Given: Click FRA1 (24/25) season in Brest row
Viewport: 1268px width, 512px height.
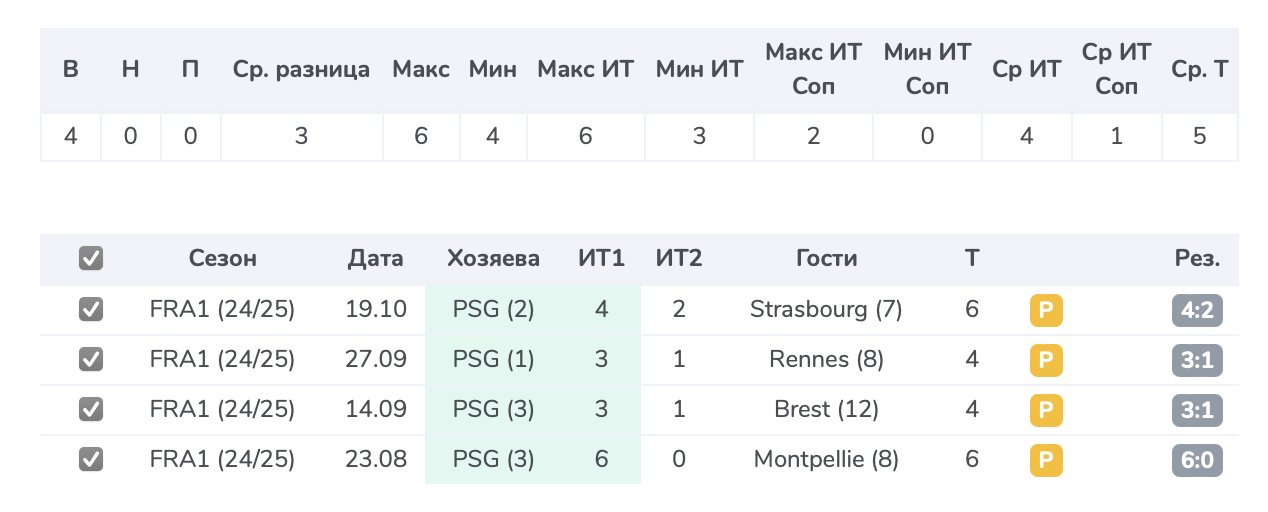Looking at the screenshot, I should tap(222, 410).
